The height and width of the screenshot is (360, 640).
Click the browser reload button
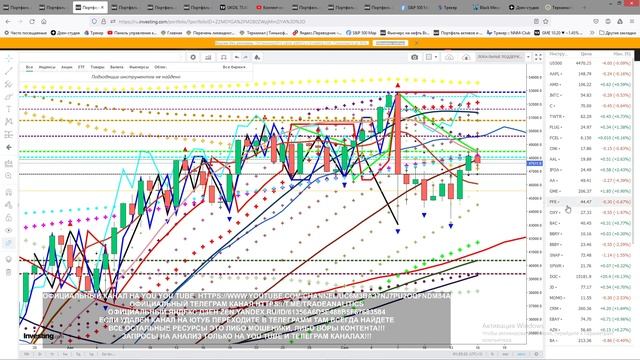32,22
